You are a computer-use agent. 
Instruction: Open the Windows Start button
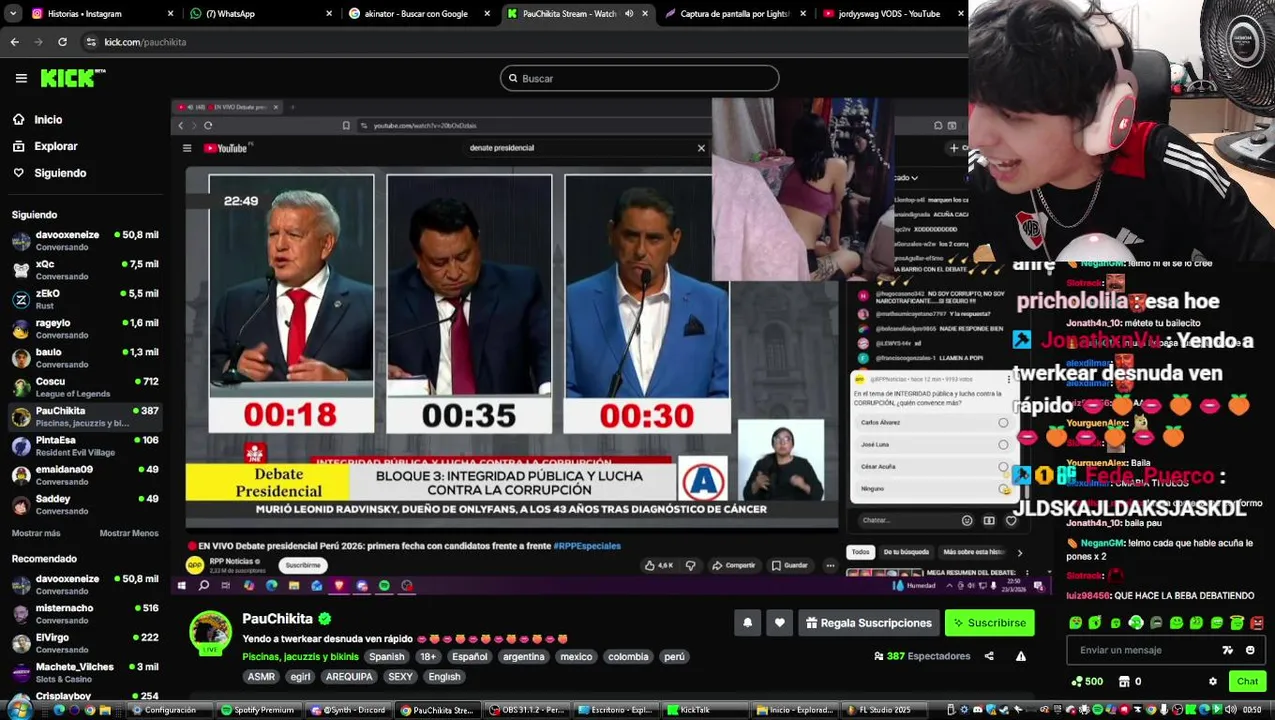pyautogui.click(x=18, y=710)
